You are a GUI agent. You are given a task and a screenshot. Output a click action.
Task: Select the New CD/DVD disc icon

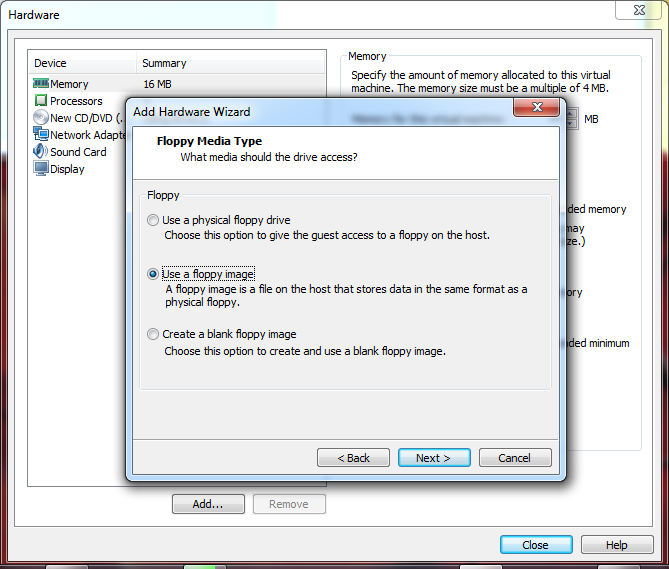(x=41, y=117)
